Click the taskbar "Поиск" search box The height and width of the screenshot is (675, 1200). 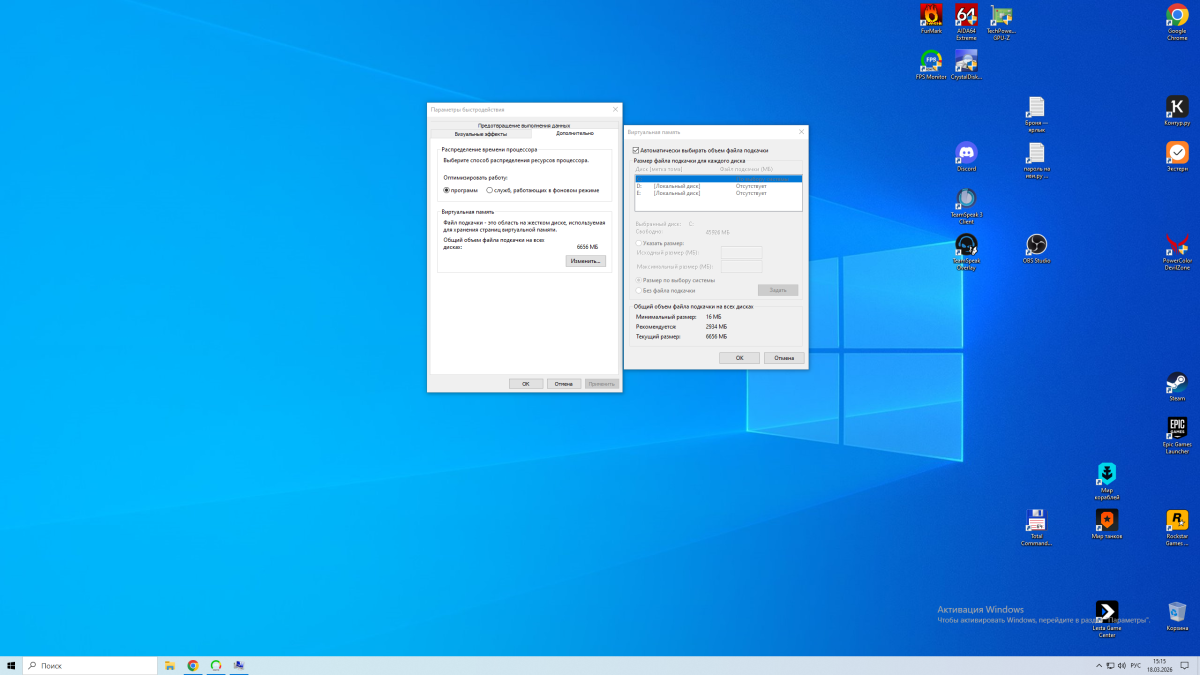90,665
